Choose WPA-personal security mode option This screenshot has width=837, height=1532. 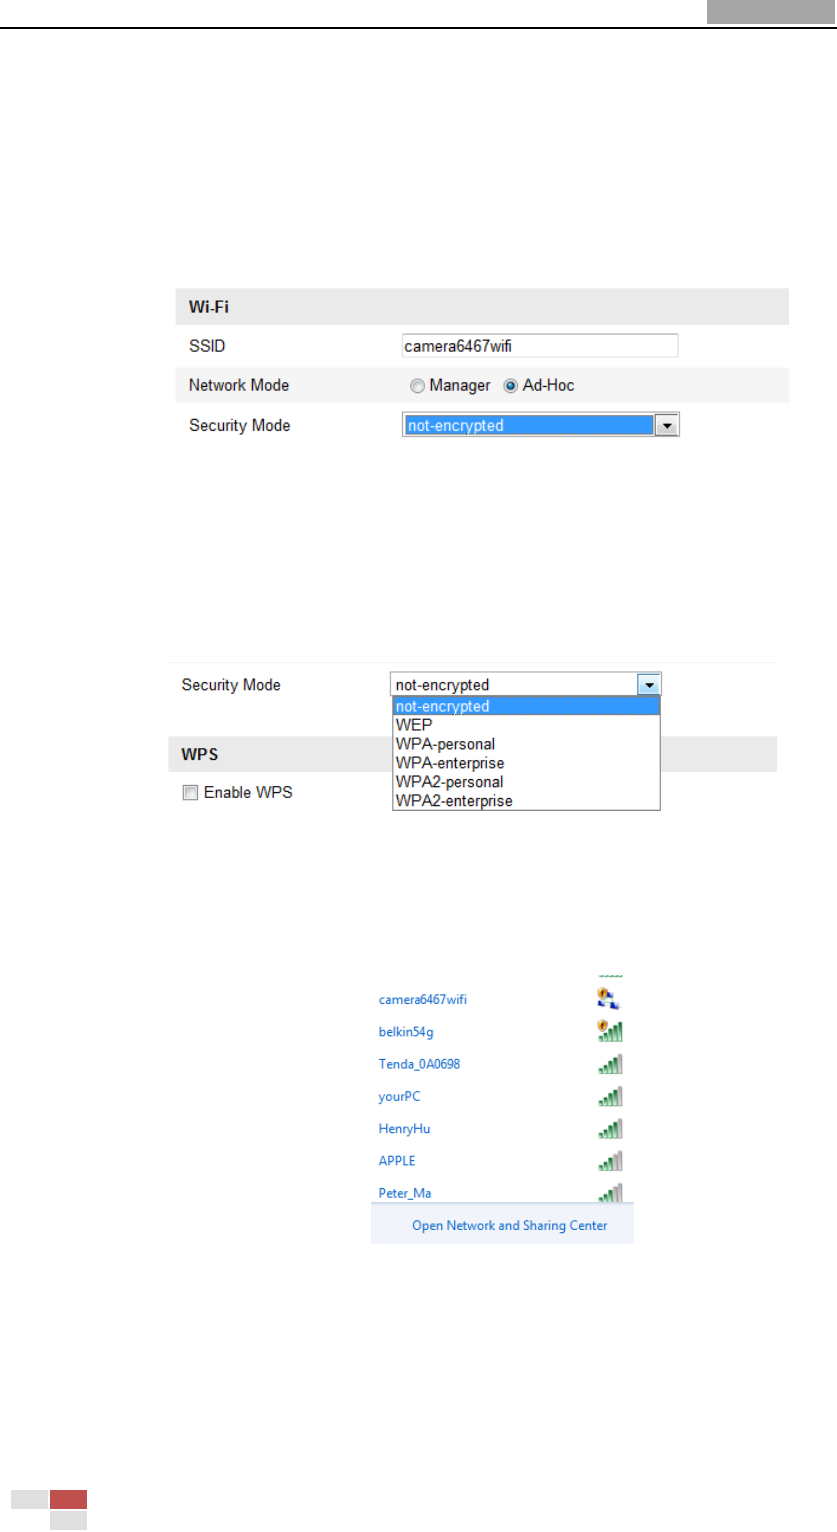point(526,744)
